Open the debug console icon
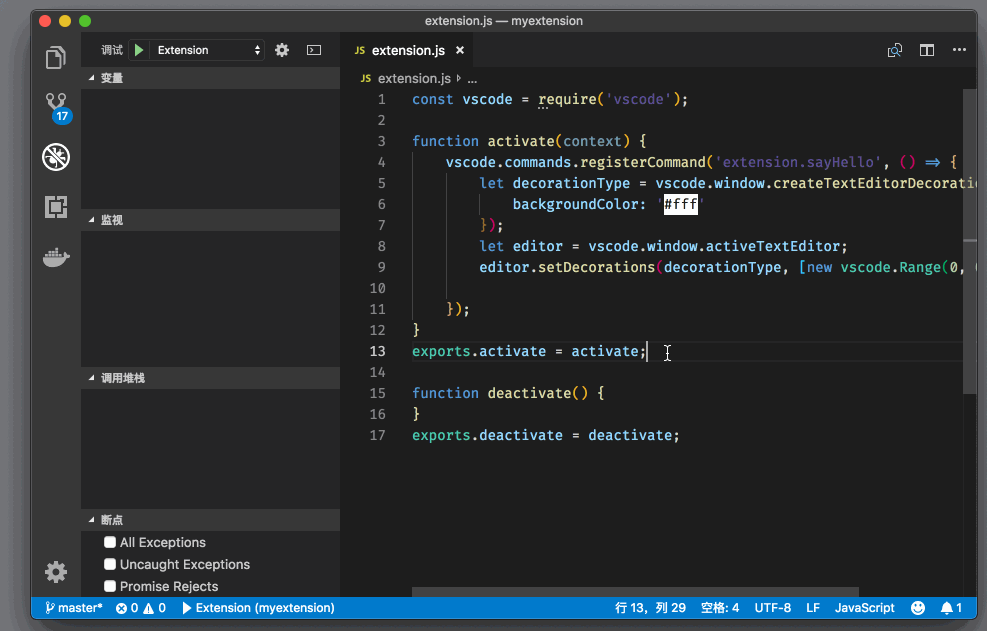Image resolution: width=987 pixels, height=631 pixels. pyautogui.click(x=314, y=50)
